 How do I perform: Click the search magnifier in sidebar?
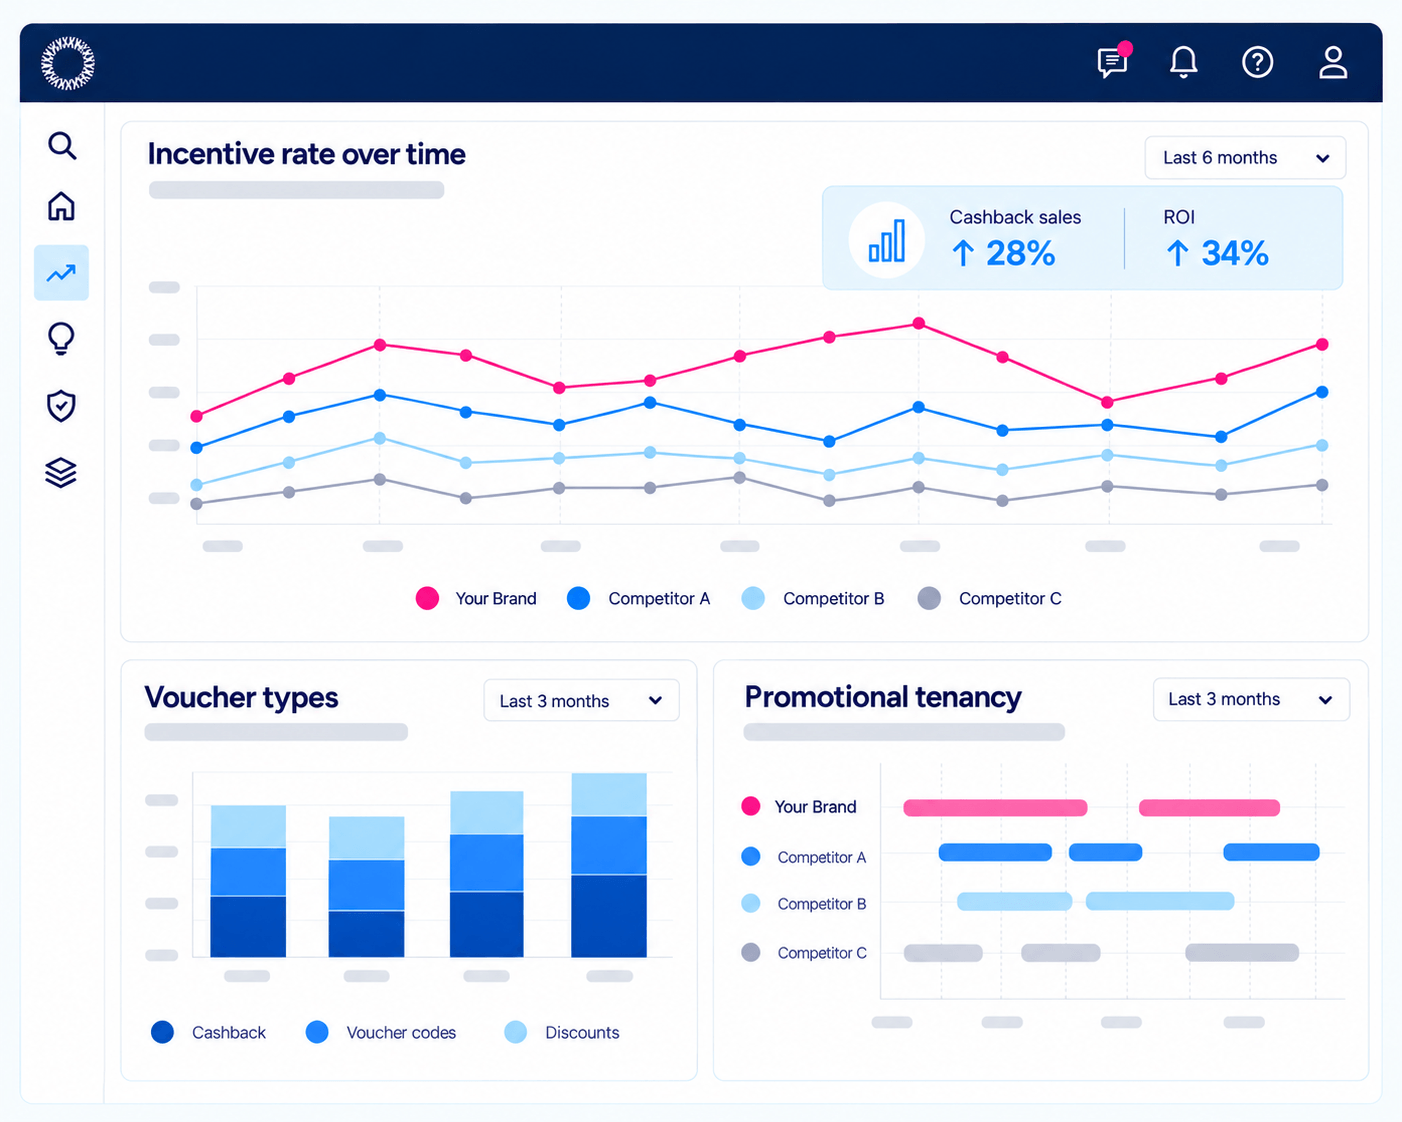click(62, 145)
